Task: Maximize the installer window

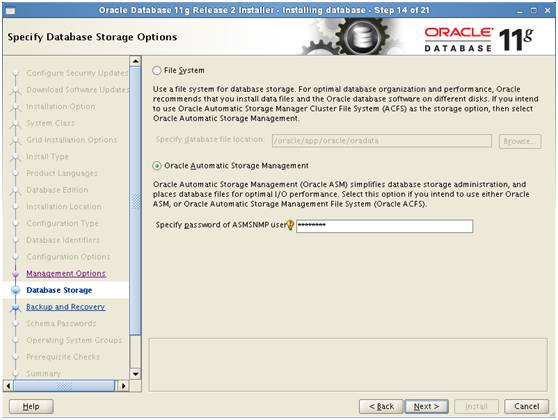Action: click(533, 11)
